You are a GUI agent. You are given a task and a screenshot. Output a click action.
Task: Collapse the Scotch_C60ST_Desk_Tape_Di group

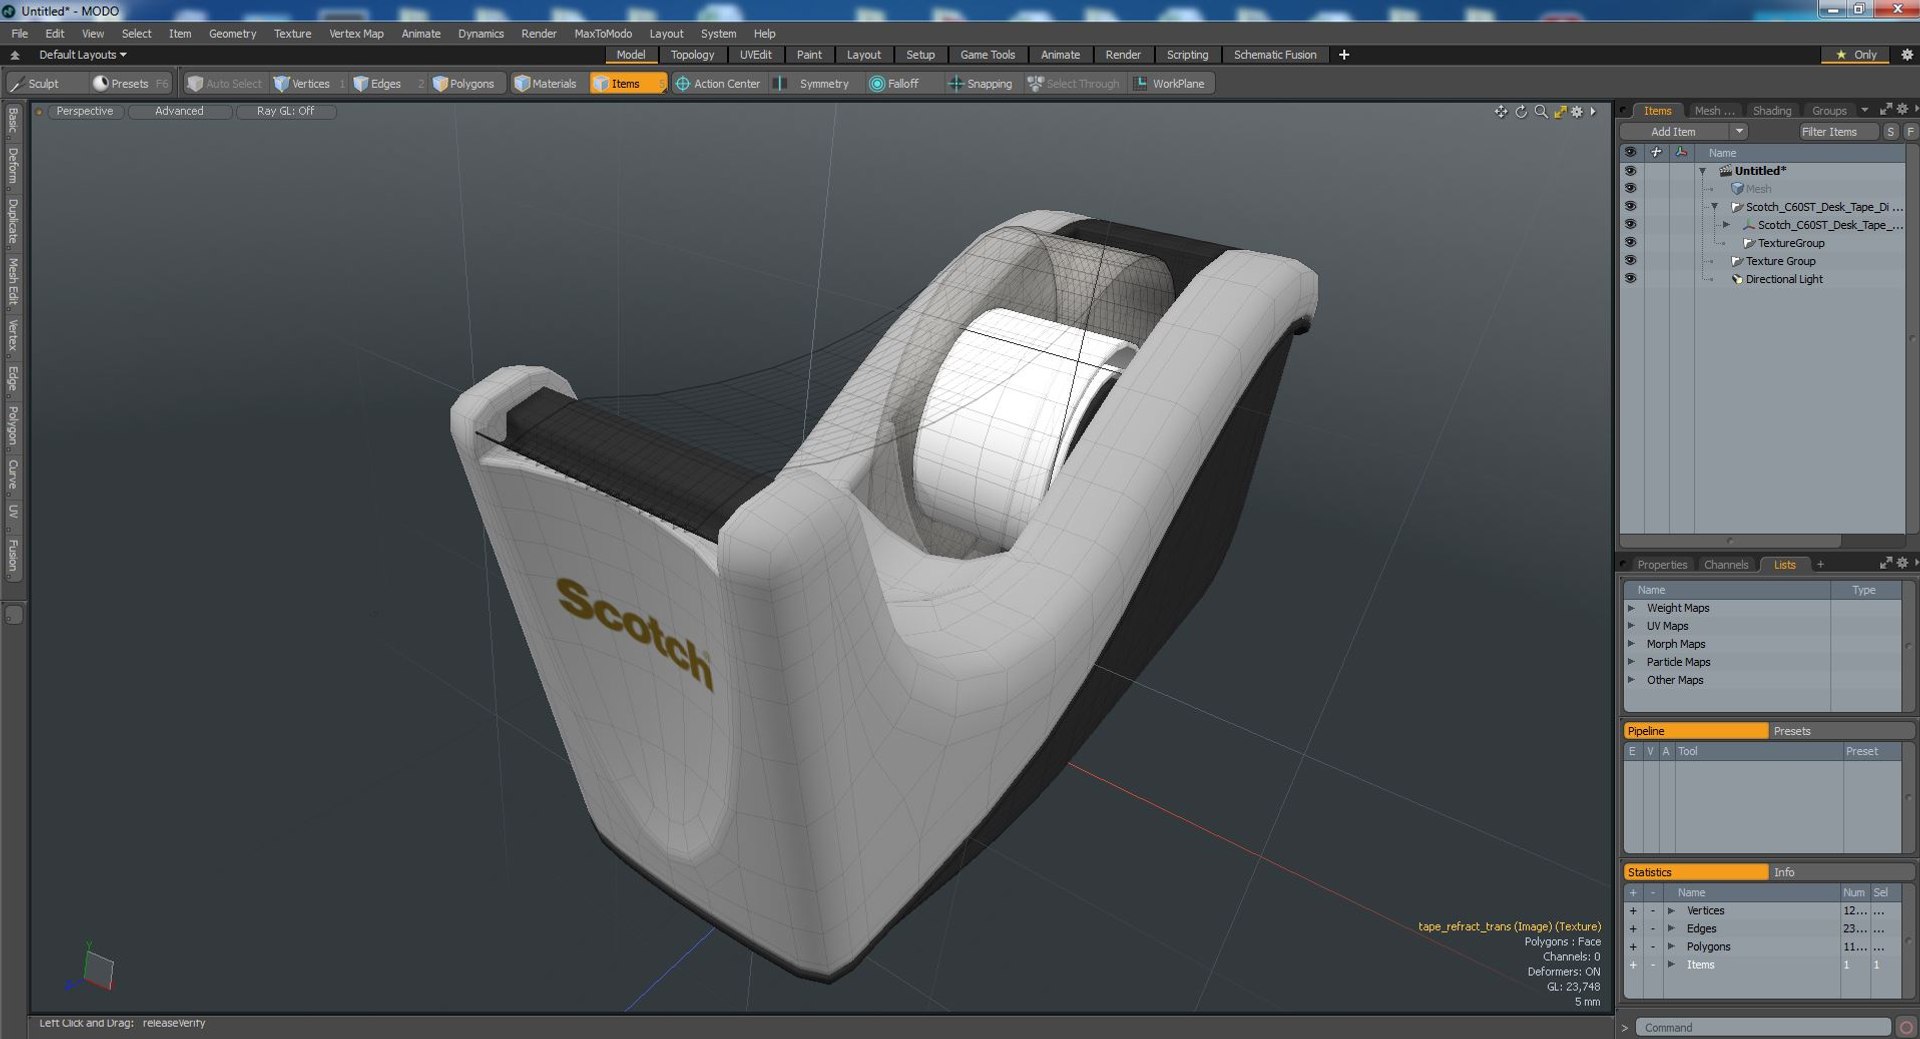pyautogui.click(x=1715, y=207)
